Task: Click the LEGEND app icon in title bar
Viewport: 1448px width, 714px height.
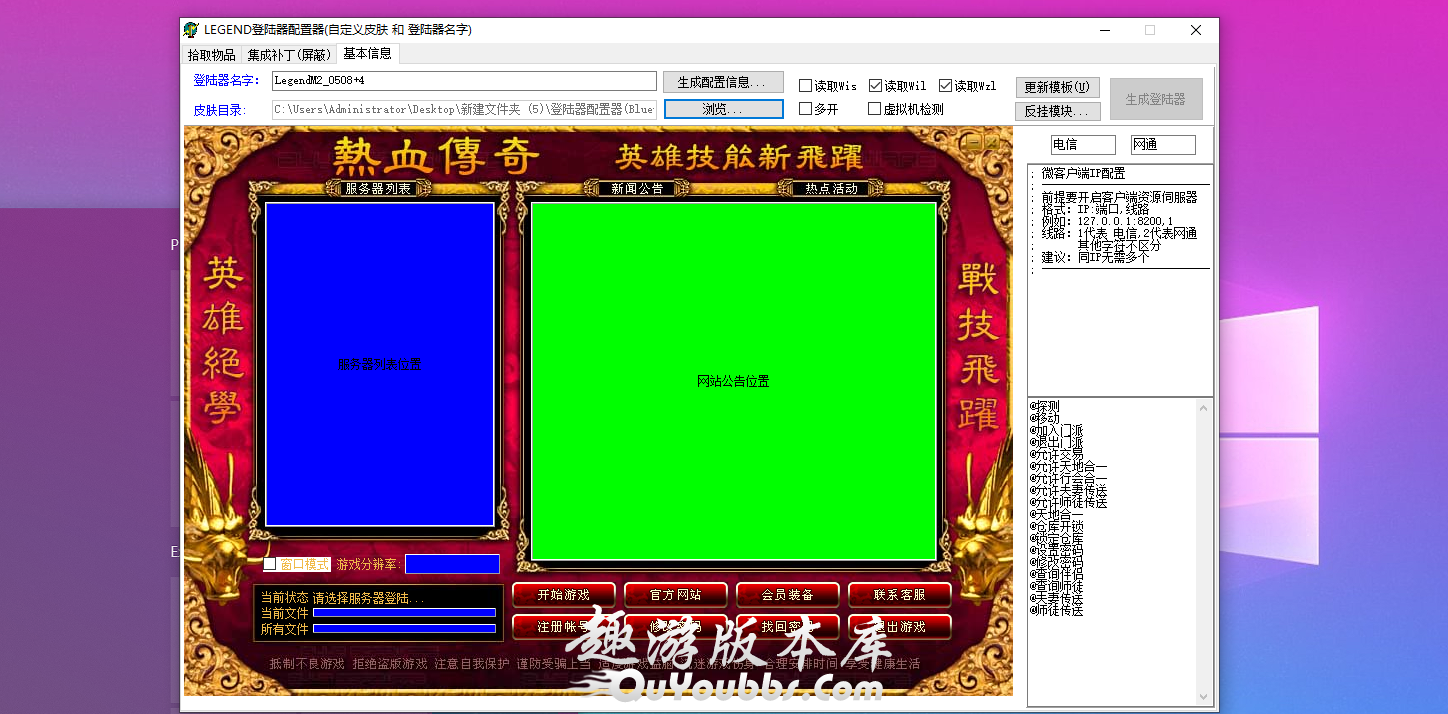Action: coord(192,30)
